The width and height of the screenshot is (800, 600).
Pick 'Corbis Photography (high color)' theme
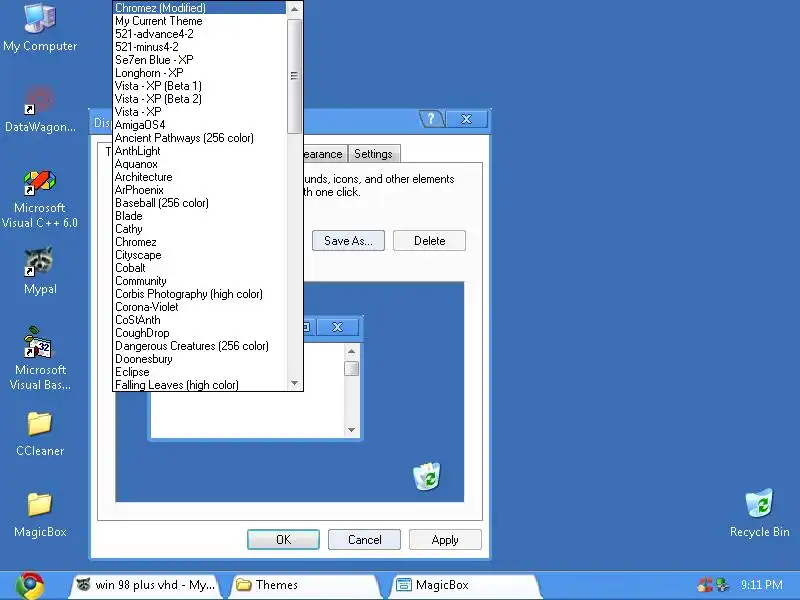[199, 294]
